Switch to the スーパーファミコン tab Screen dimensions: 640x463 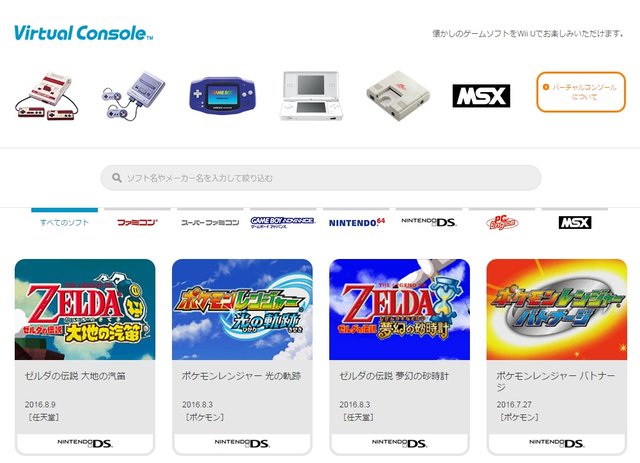[210, 223]
